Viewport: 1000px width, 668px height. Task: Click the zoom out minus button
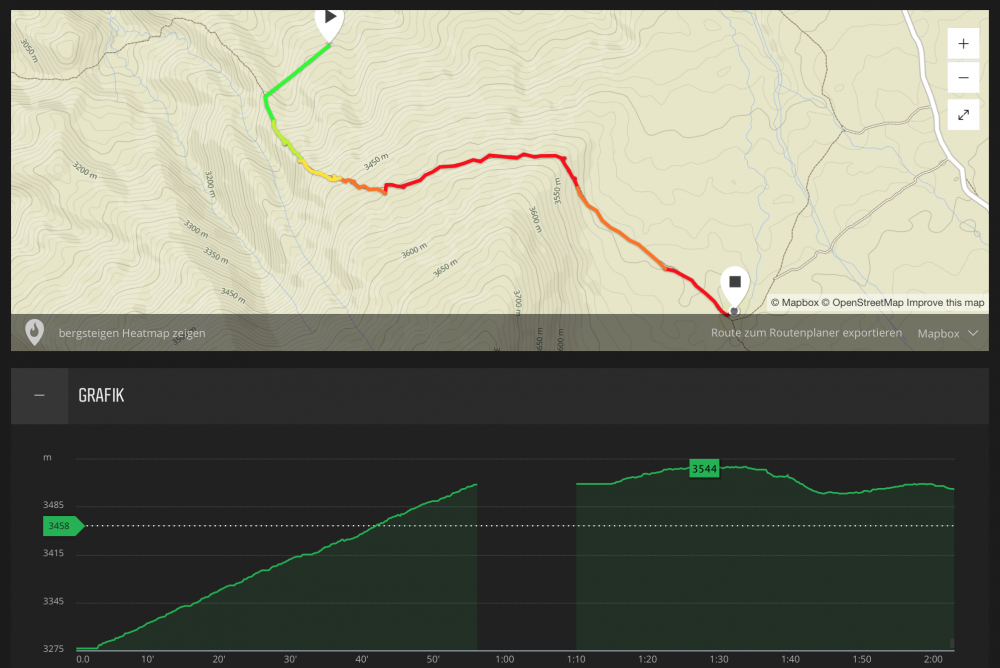[963, 78]
